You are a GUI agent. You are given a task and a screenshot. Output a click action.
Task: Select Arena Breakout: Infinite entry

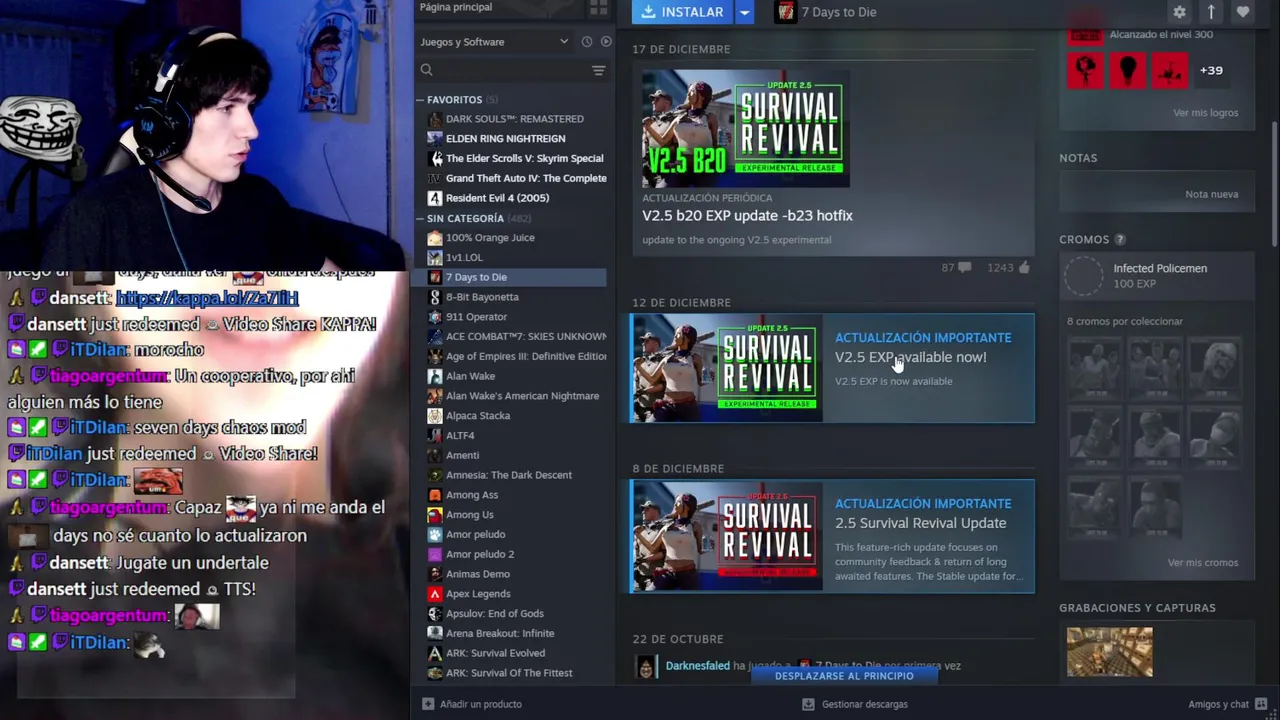[500, 633]
